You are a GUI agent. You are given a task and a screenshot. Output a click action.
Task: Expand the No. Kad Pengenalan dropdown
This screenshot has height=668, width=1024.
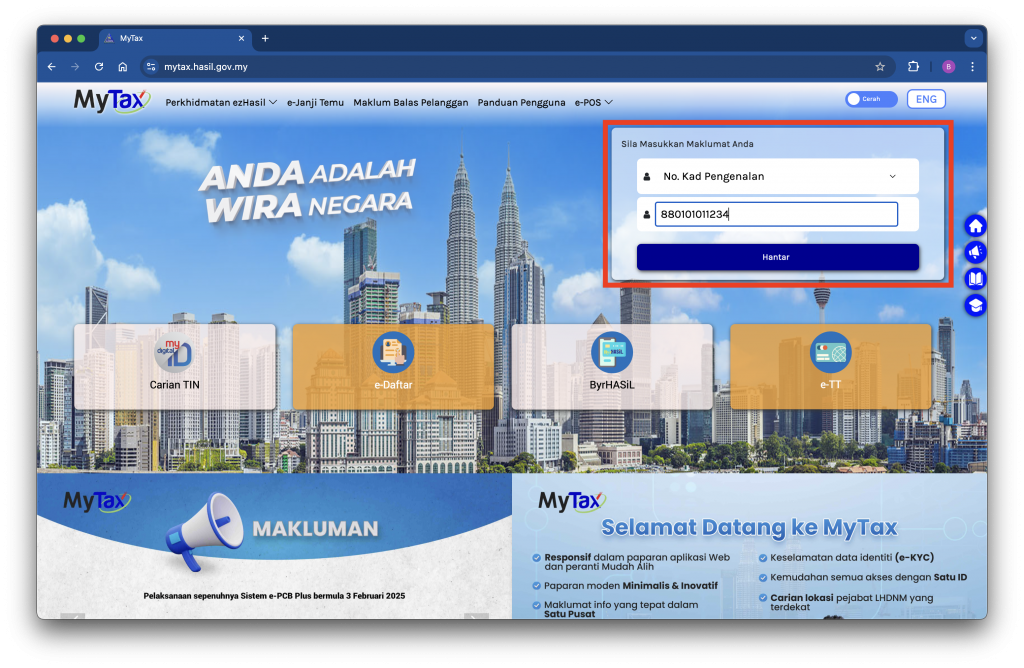click(777, 176)
